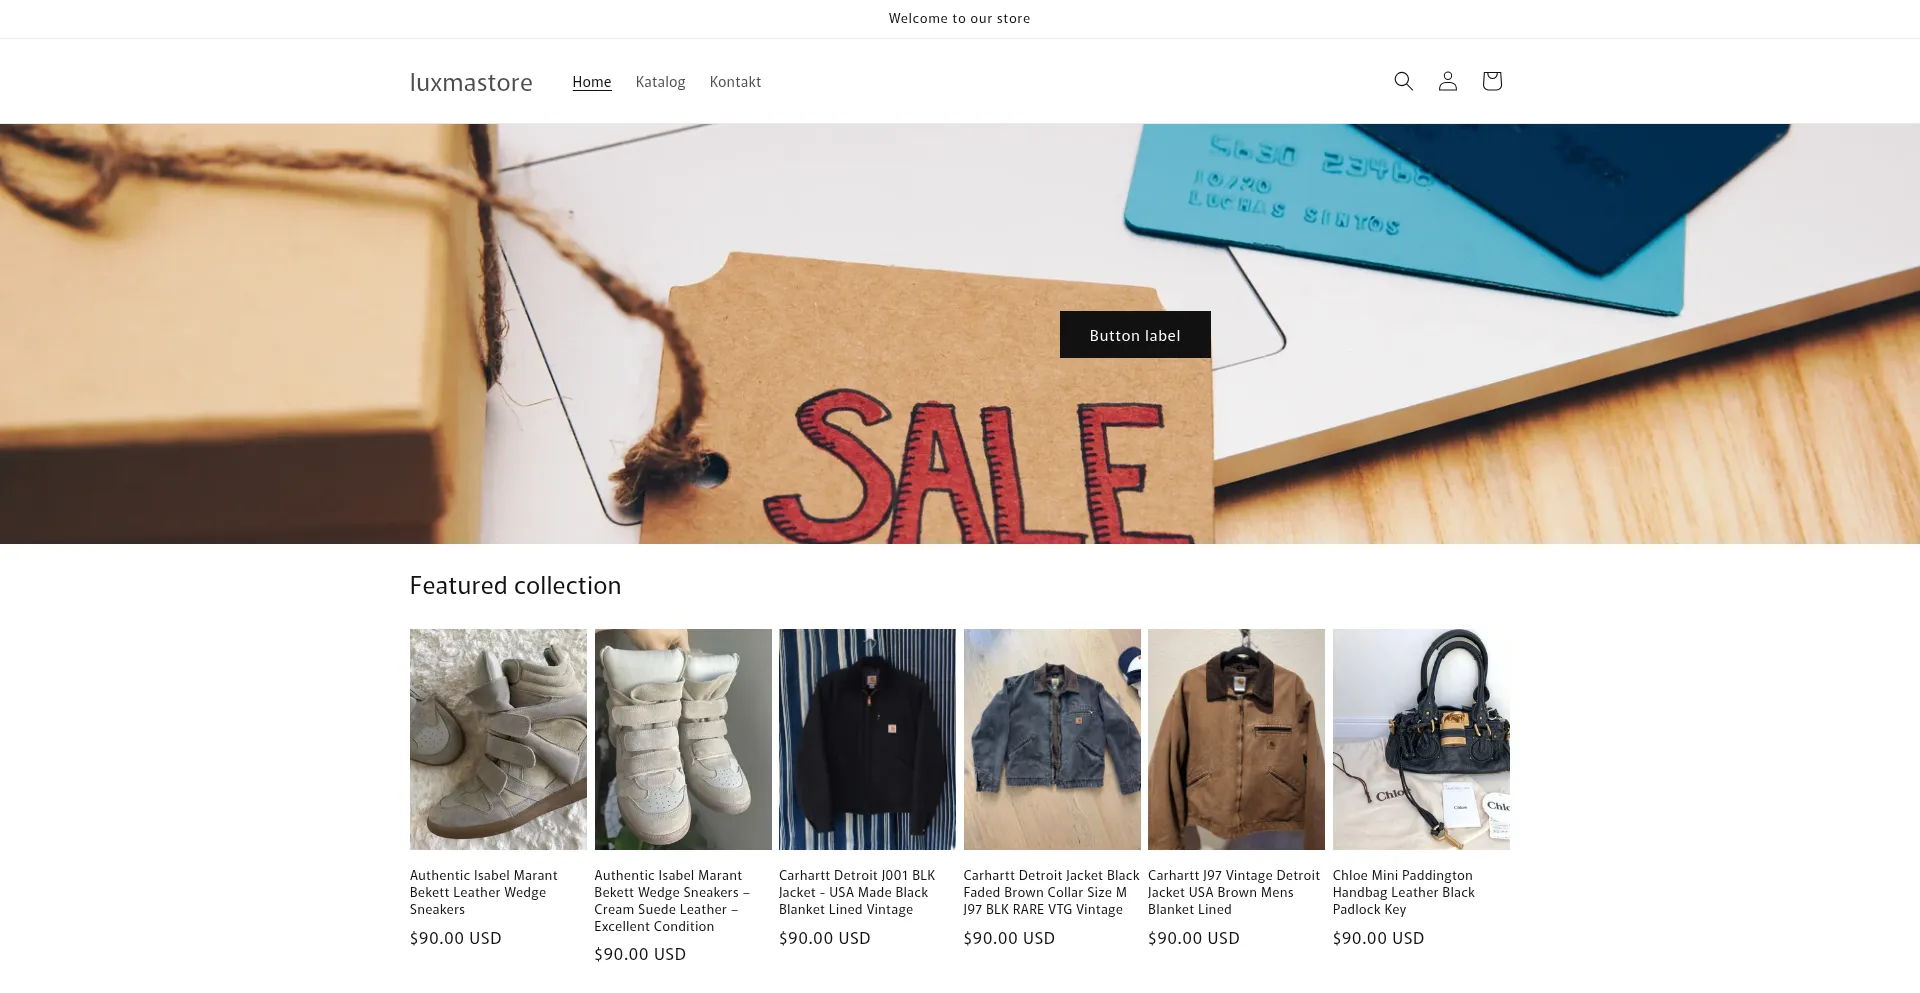Screen dimensions: 1920x993
Task: Open faded black Carhartt jacket image
Action: [x=1052, y=739]
